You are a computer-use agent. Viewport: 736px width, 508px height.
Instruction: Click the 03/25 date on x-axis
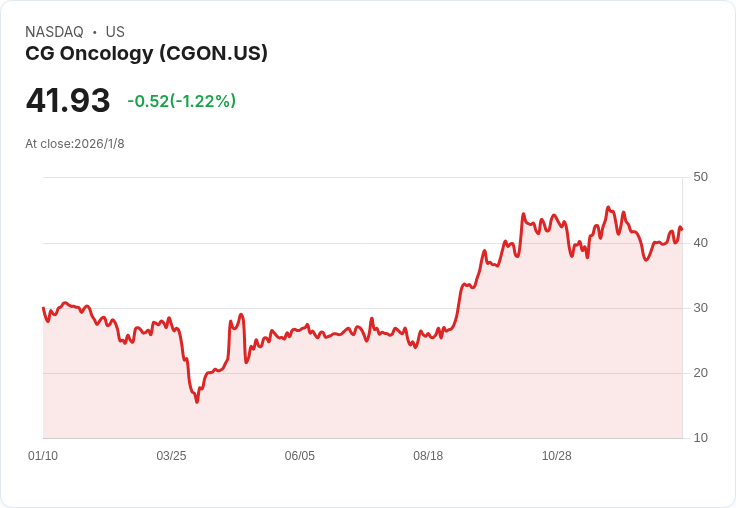171,456
